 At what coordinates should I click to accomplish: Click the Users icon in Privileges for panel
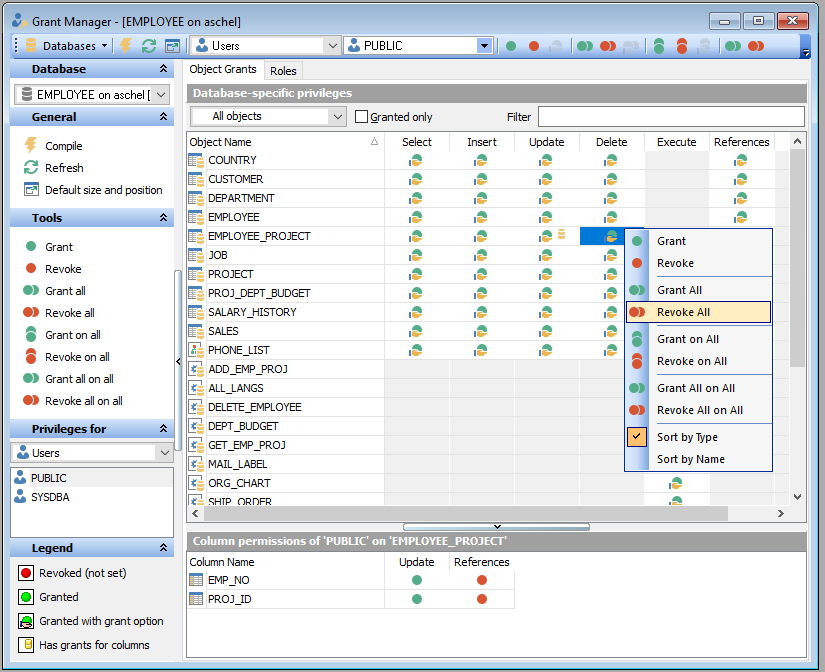[22, 452]
